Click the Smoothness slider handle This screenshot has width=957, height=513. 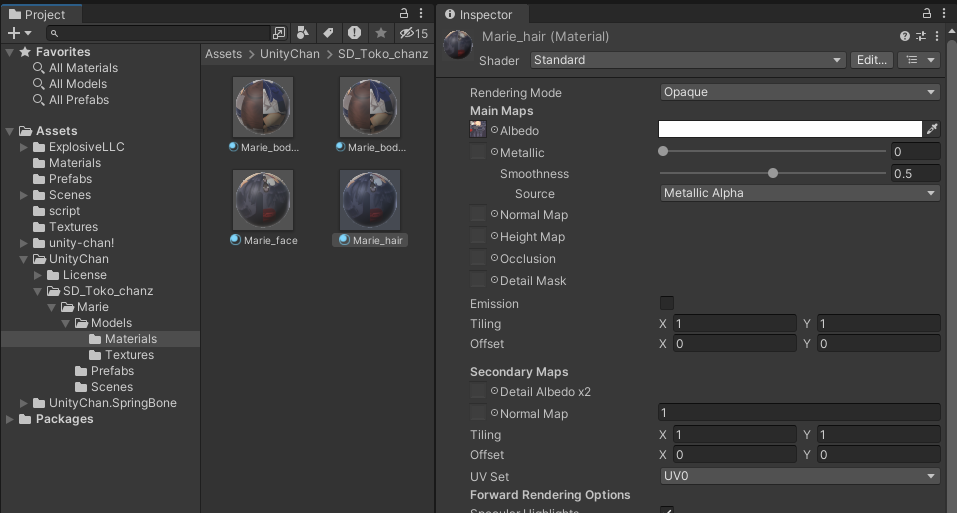(x=773, y=173)
